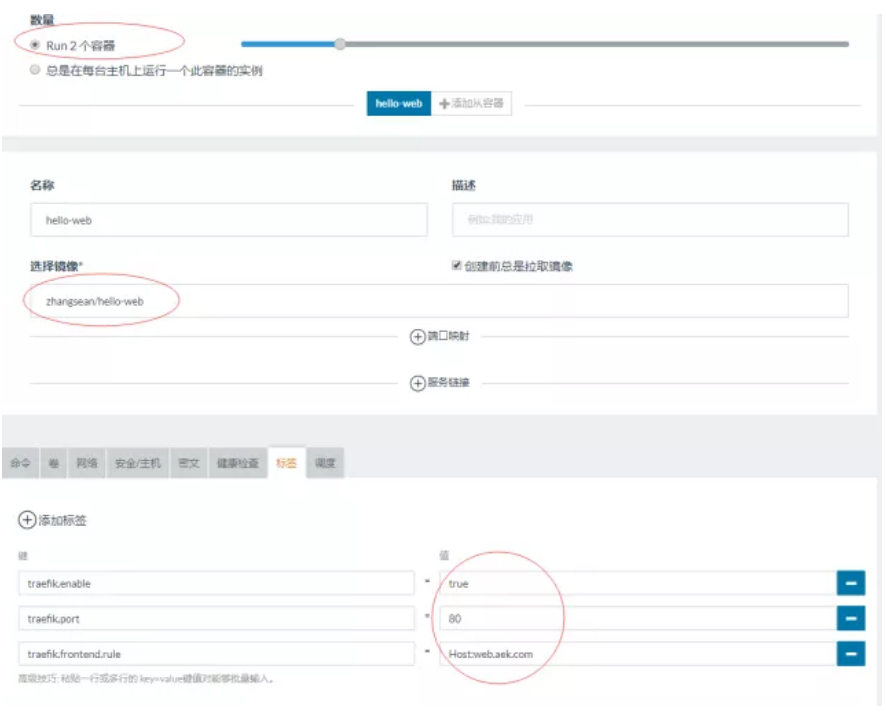The width and height of the screenshot is (886, 712).
Task: Click the 添加从容器 sidekick button
Action: click(x=471, y=103)
